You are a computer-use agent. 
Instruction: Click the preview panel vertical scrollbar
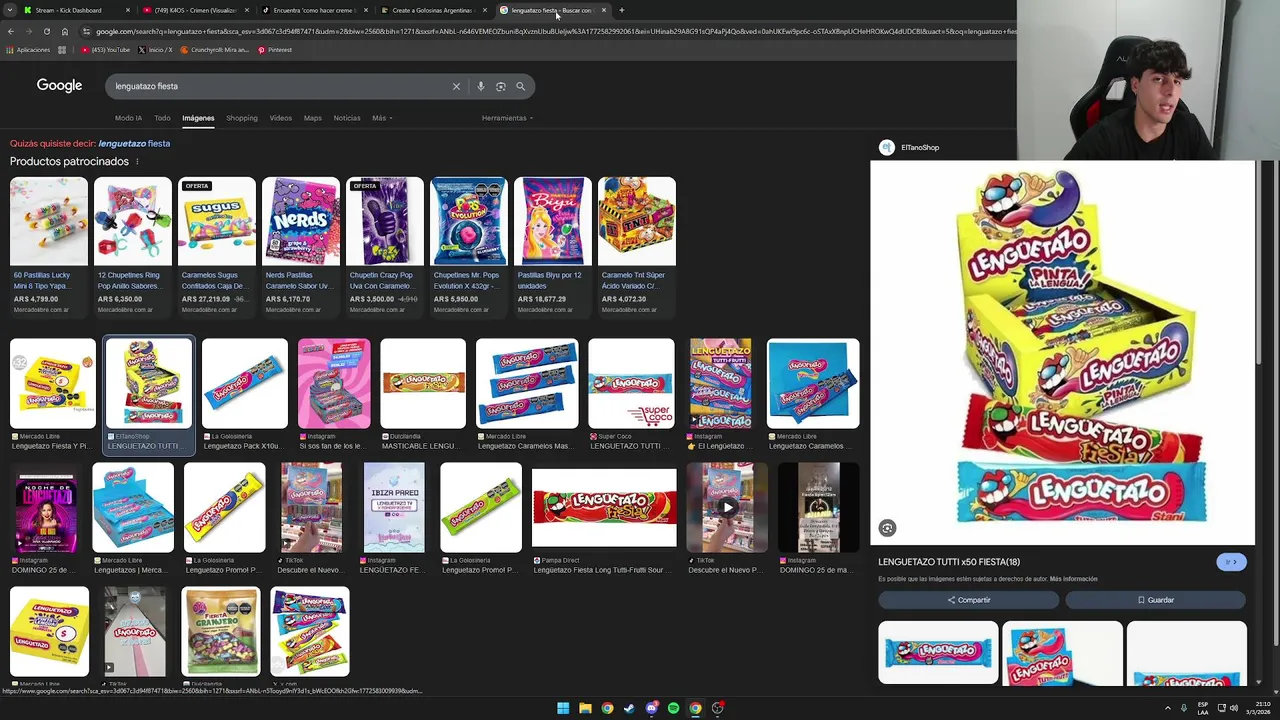tap(1259, 260)
